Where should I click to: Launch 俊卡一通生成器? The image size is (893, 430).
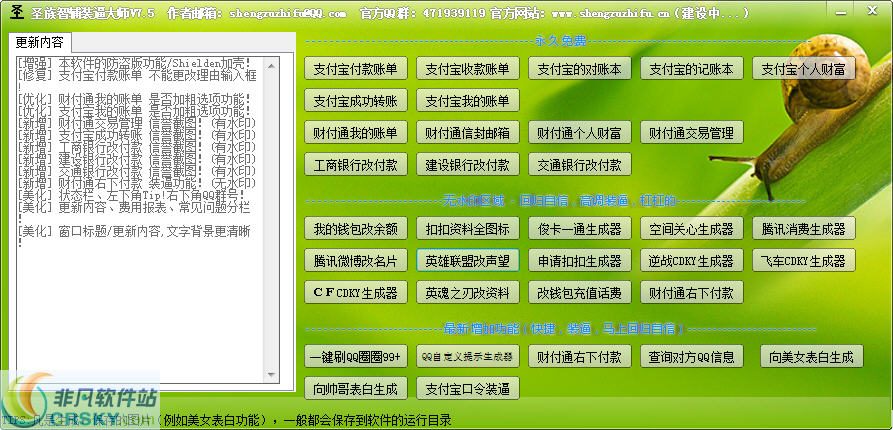580,228
